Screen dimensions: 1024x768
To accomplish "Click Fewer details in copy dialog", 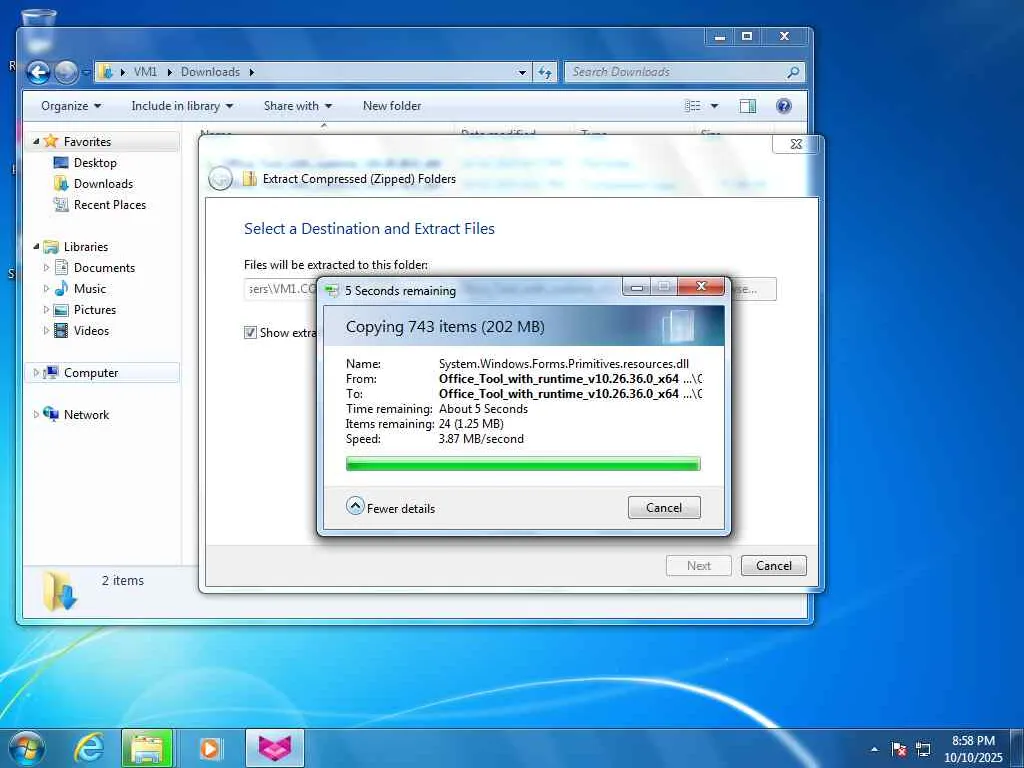I will 391,508.
